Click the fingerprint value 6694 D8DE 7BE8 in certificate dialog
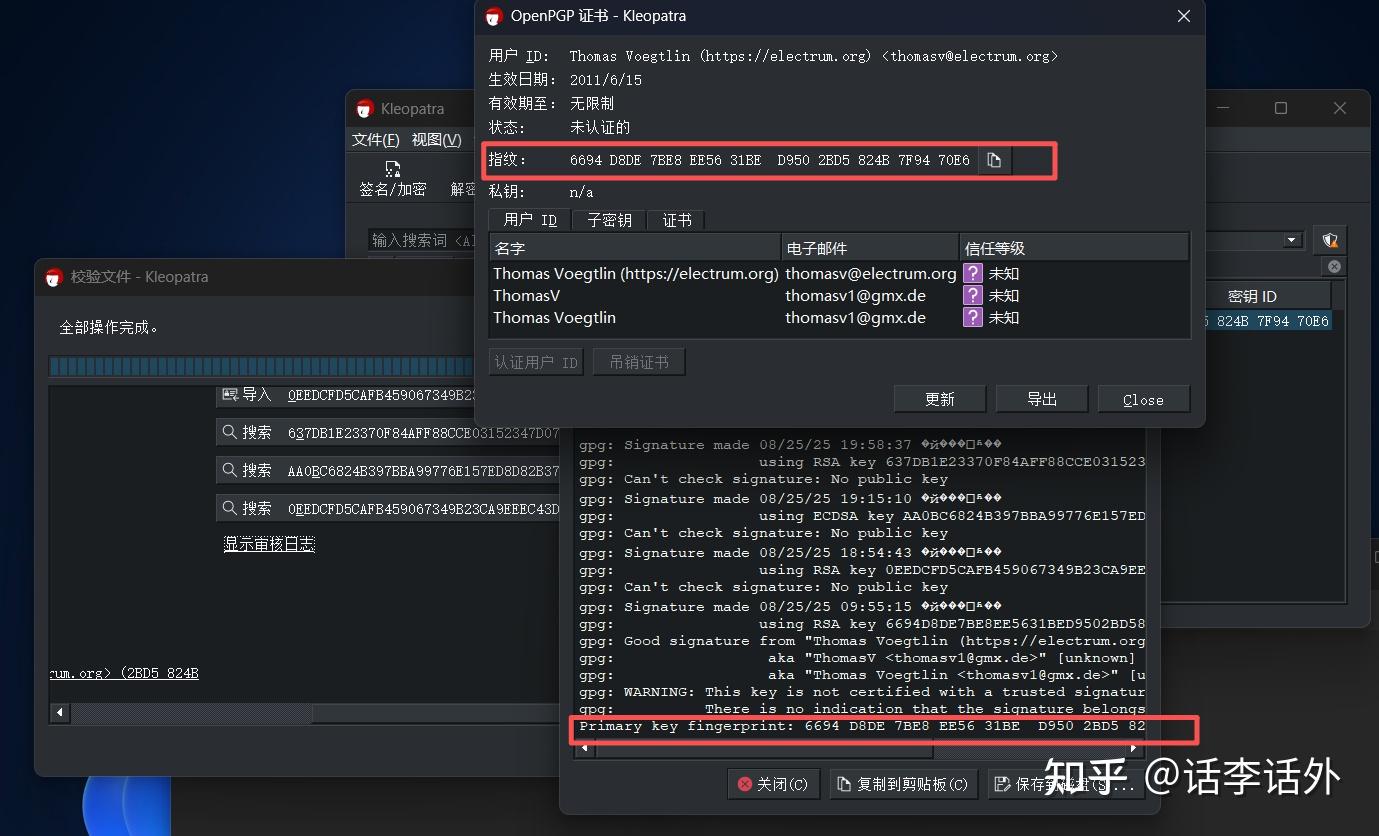The image size is (1379, 836). (769, 160)
